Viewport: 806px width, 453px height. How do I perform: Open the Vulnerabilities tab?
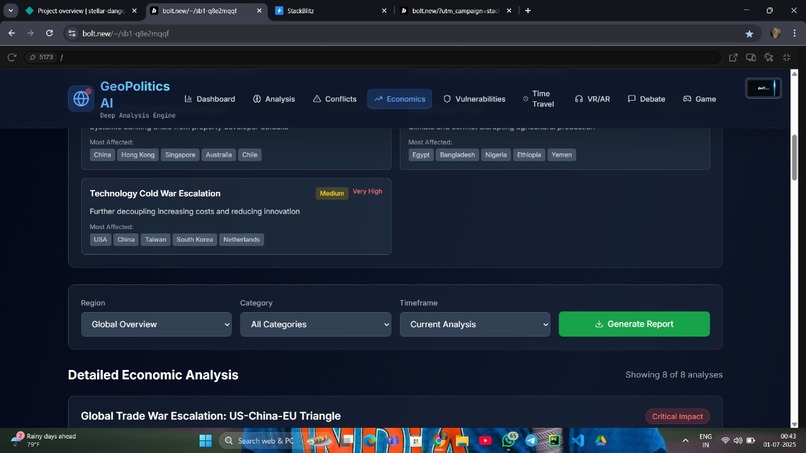tap(474, 99)
